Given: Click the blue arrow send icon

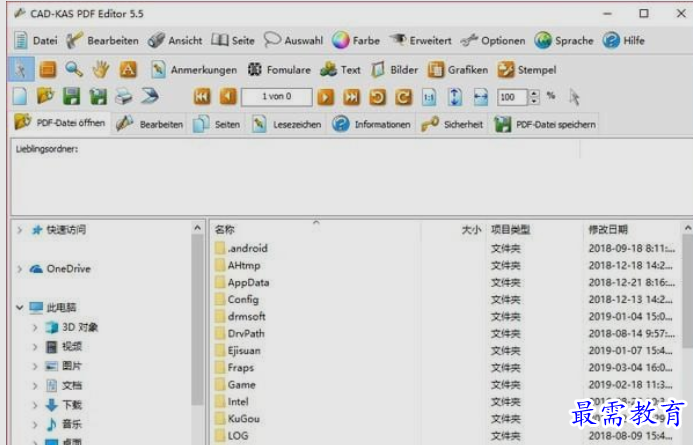Looking at the screenshot, I should [150, 96].
